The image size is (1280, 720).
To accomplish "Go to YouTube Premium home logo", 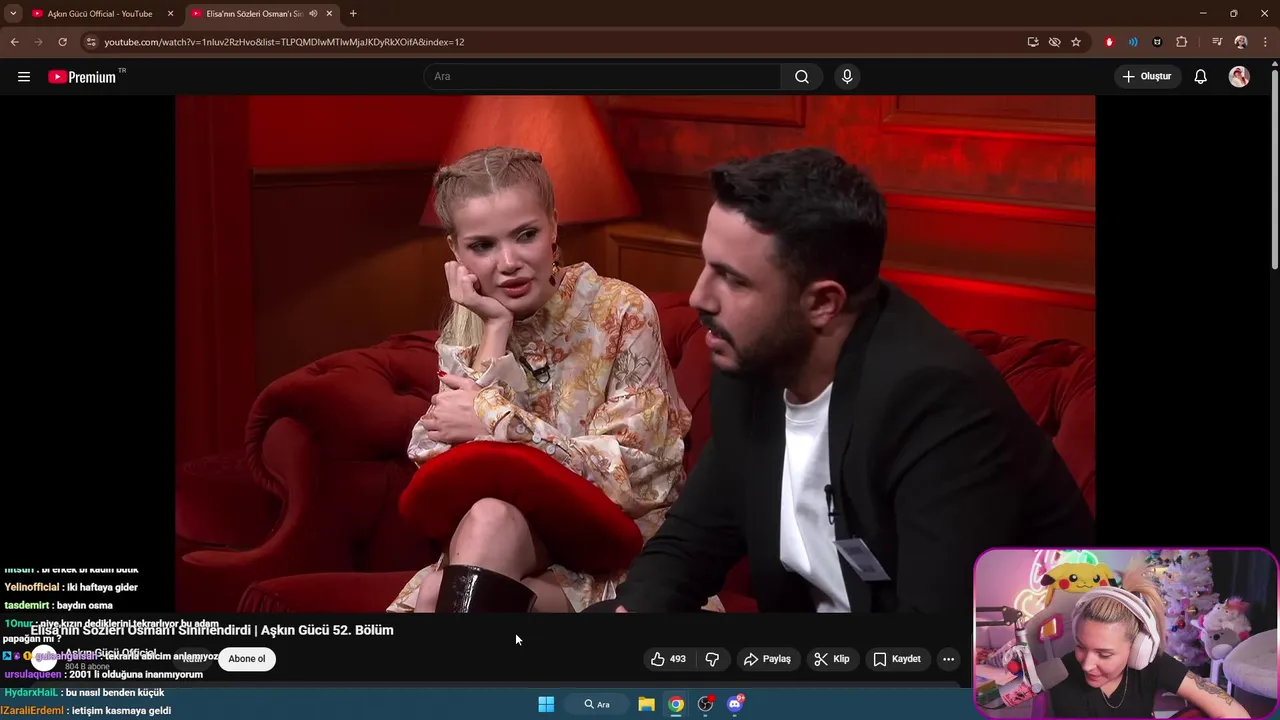I will pos(83,77).
